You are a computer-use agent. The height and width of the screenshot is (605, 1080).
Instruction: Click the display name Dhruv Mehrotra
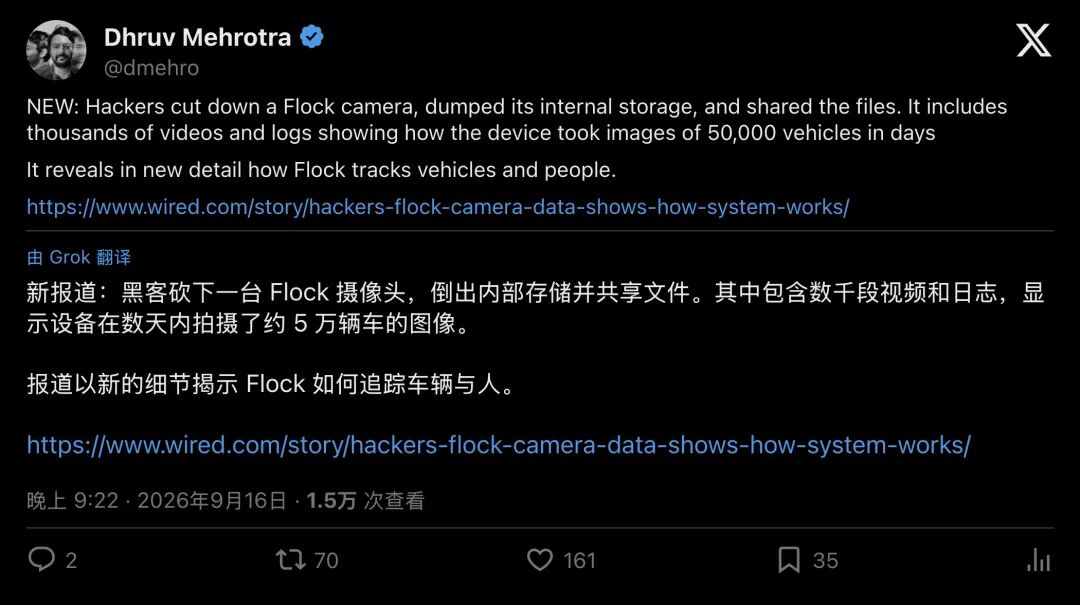point(198,37)
